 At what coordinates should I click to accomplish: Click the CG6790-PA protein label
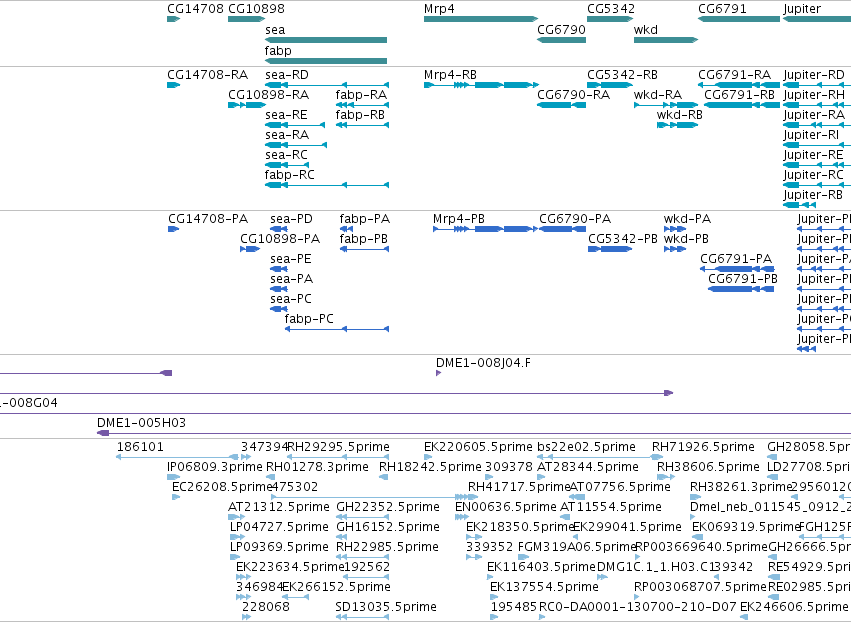(x=575, y=219)
